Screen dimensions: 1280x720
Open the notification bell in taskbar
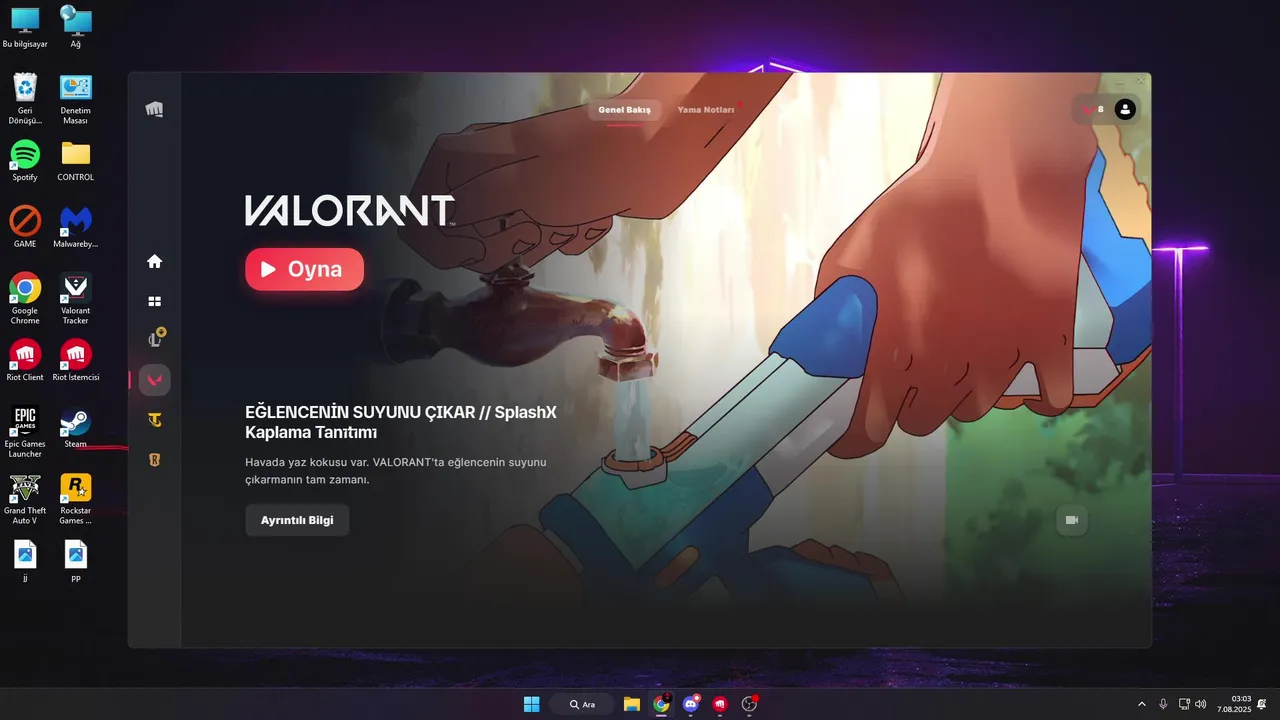pyautogui.click(x=1262, y=704)
